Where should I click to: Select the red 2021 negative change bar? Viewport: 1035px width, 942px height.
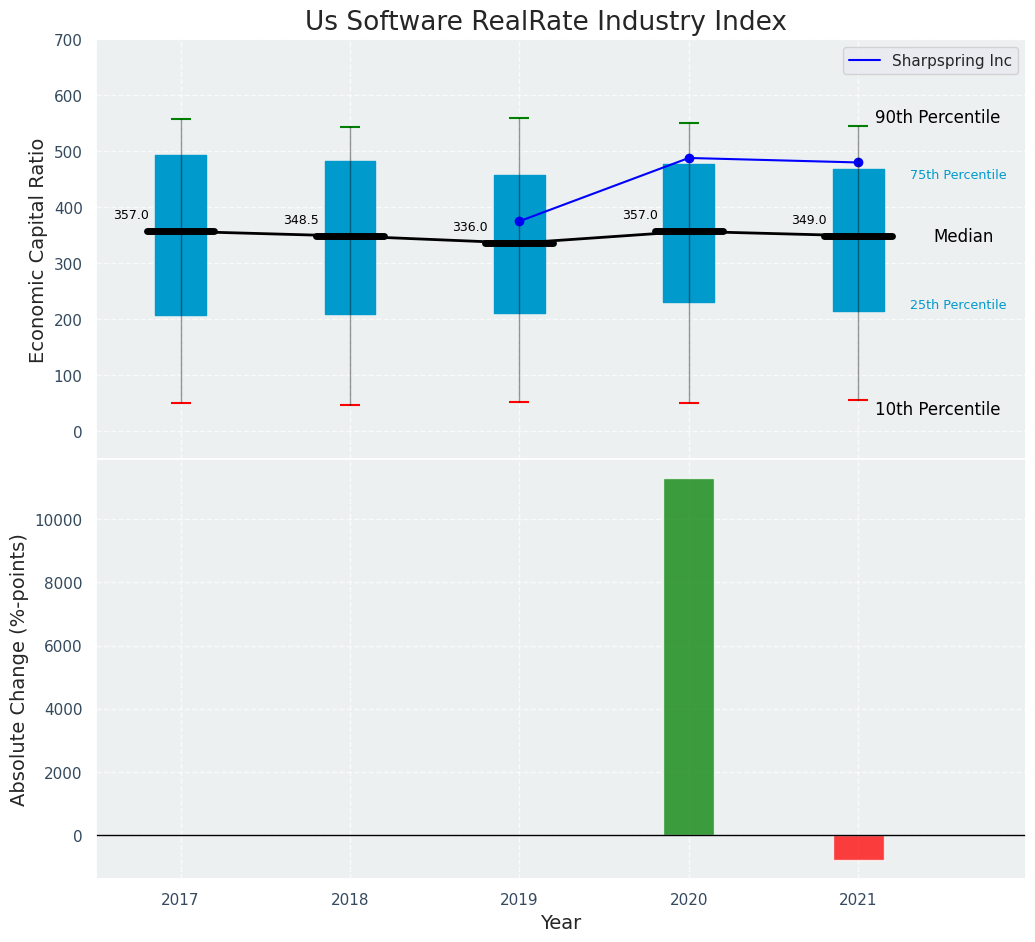(858, 848)
